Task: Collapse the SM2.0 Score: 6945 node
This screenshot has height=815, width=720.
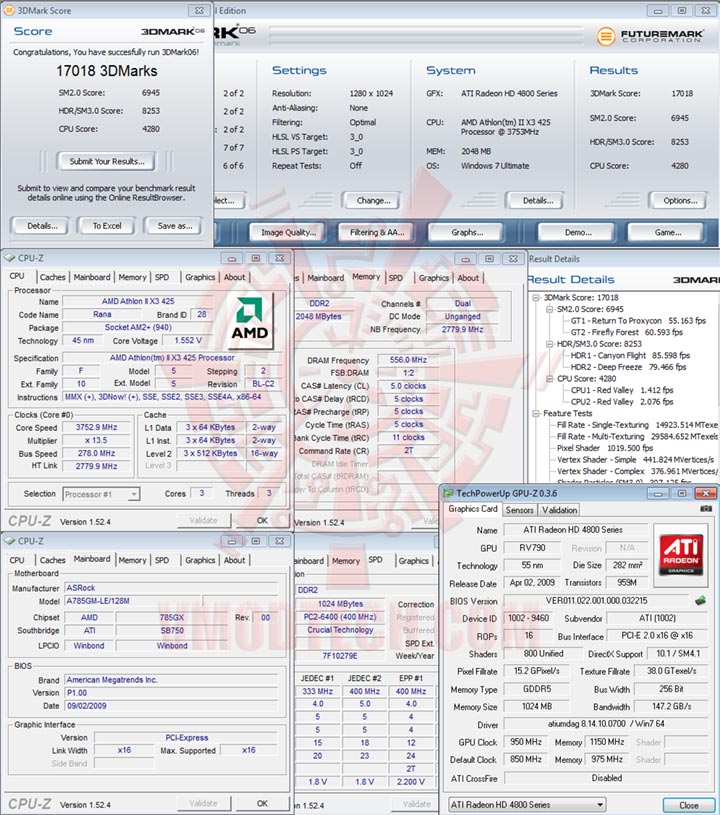Action: tap(549, 309)
